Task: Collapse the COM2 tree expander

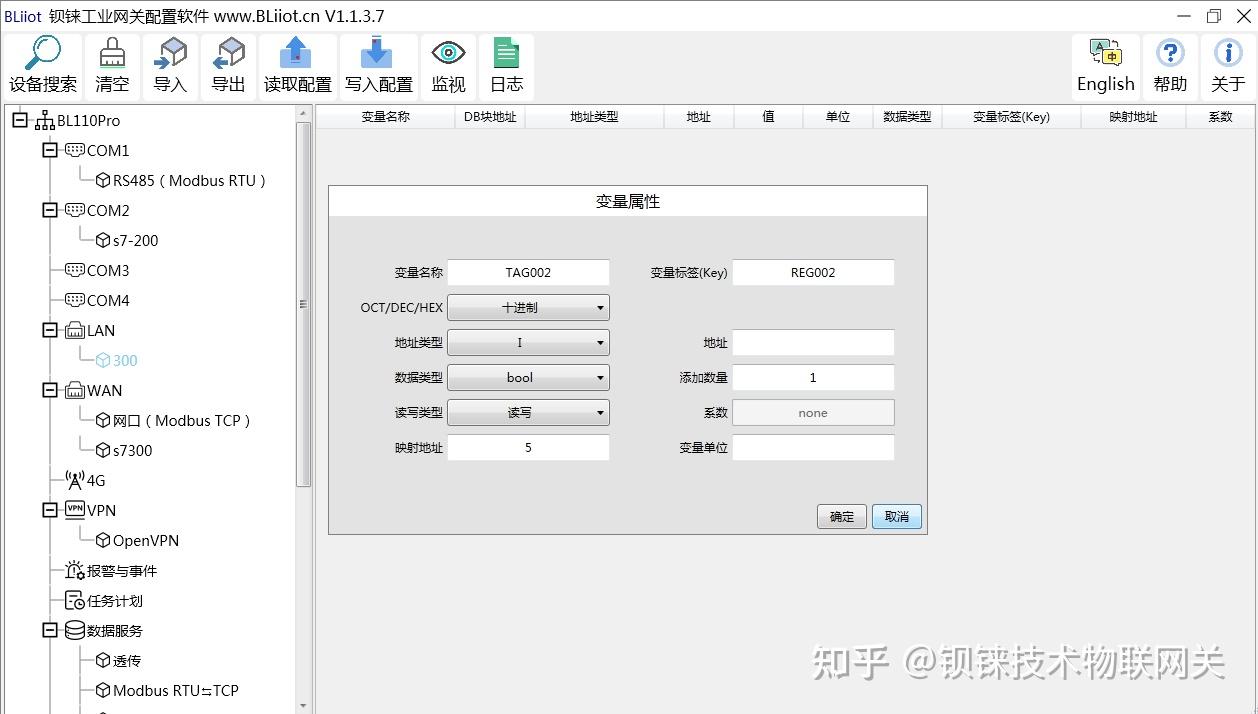Action: coord(50,210)
